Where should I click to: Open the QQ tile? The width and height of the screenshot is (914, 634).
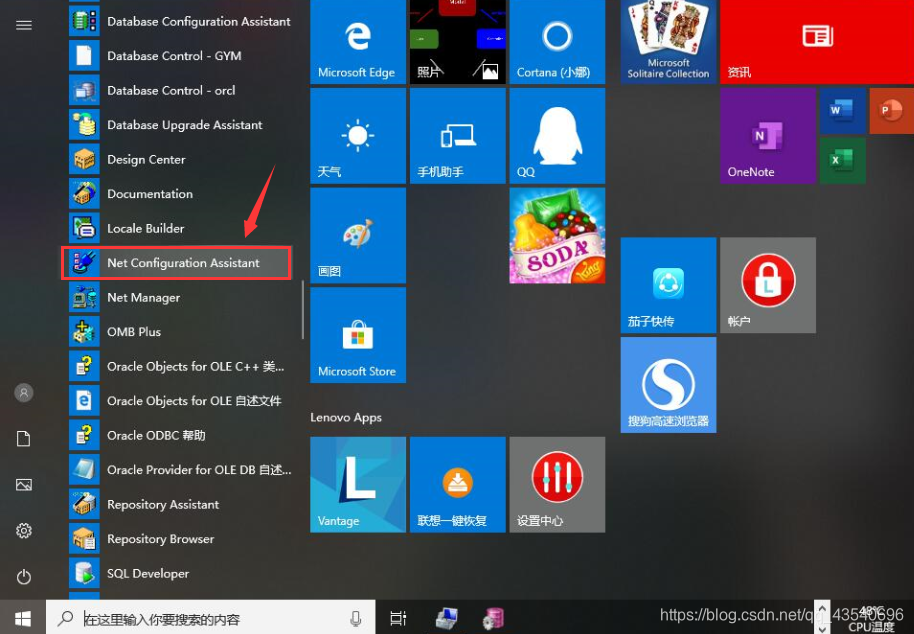pos(557,136)
